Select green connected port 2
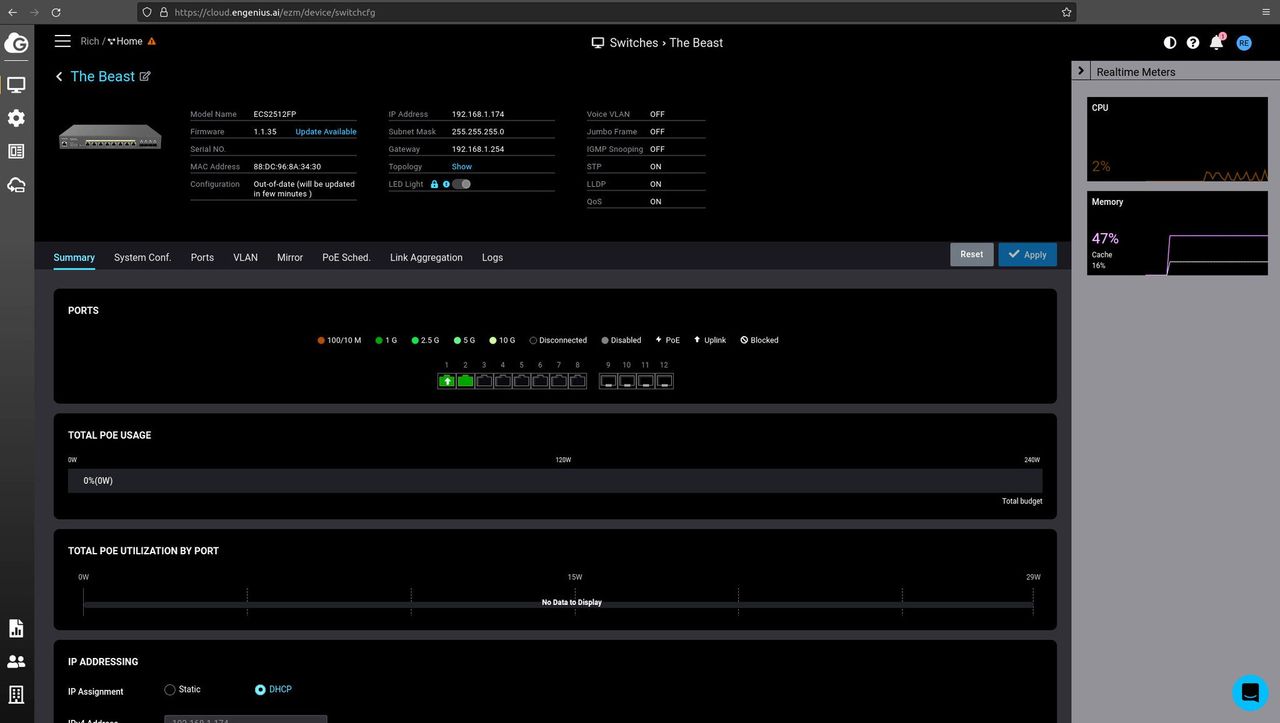Viewport: 1280px width, 723px height. coord(465,381)
